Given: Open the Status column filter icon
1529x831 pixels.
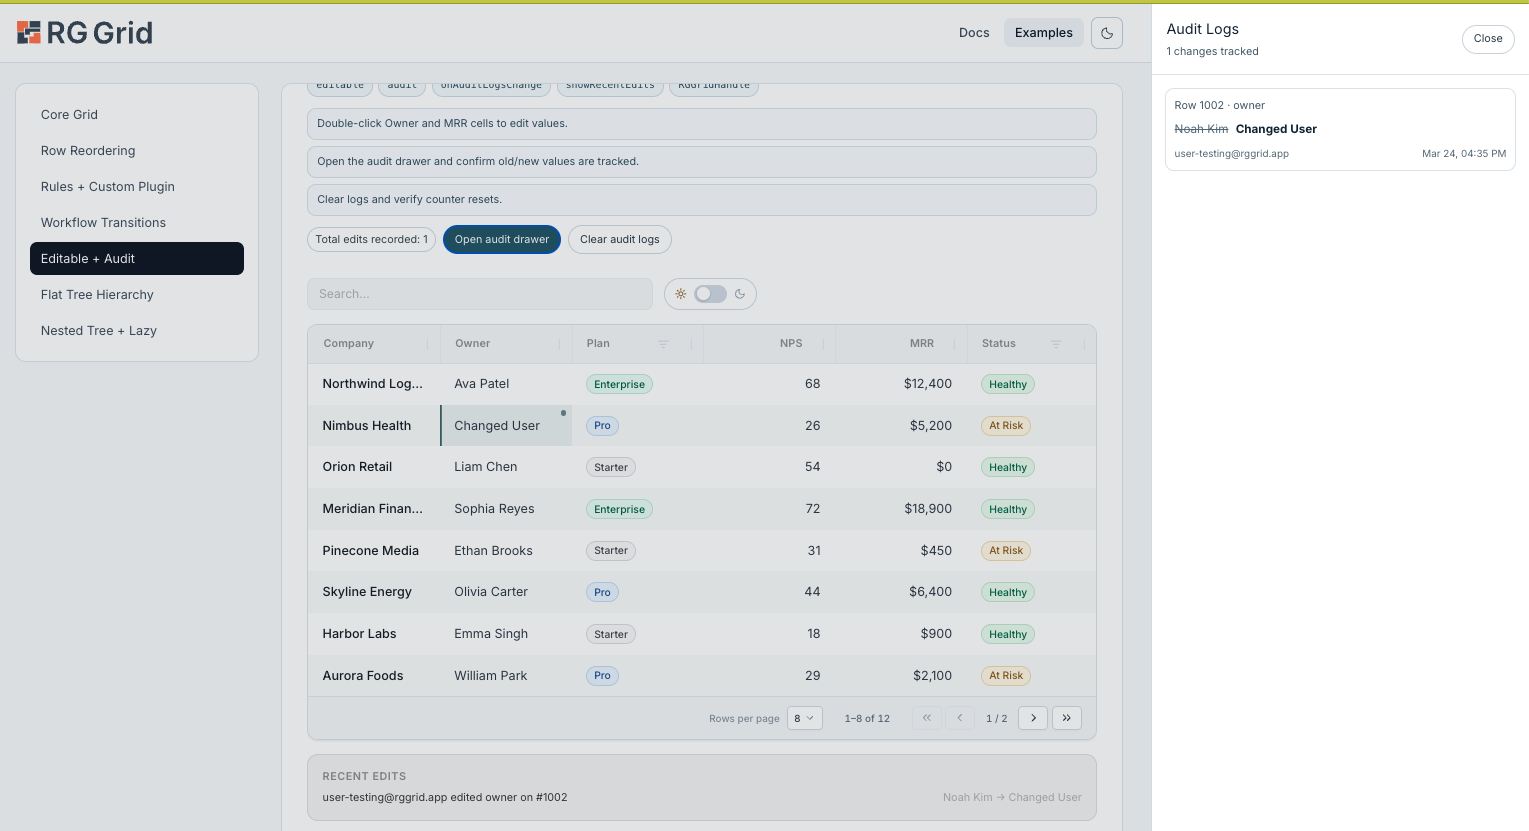Looking at the screenshot, I should pyautogui.click(x=1056, y=344).
